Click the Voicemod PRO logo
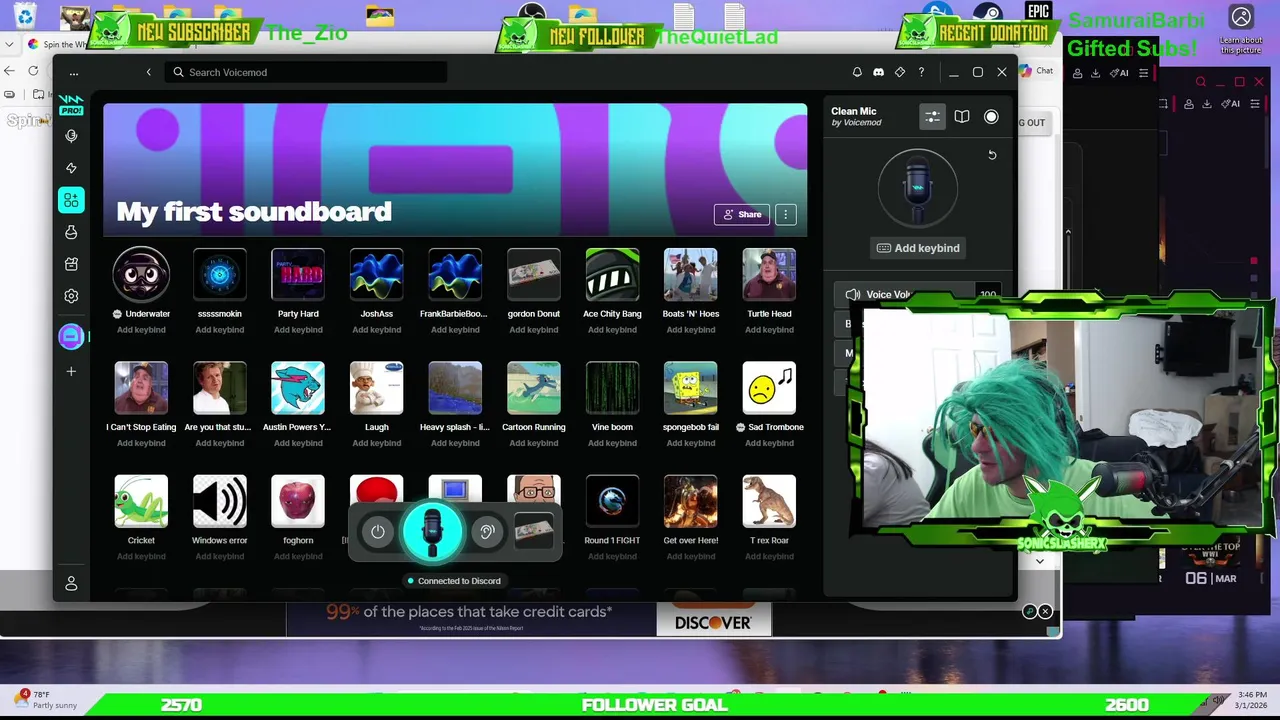Viewport: 1280px width, 720px height. pos(71,105)
